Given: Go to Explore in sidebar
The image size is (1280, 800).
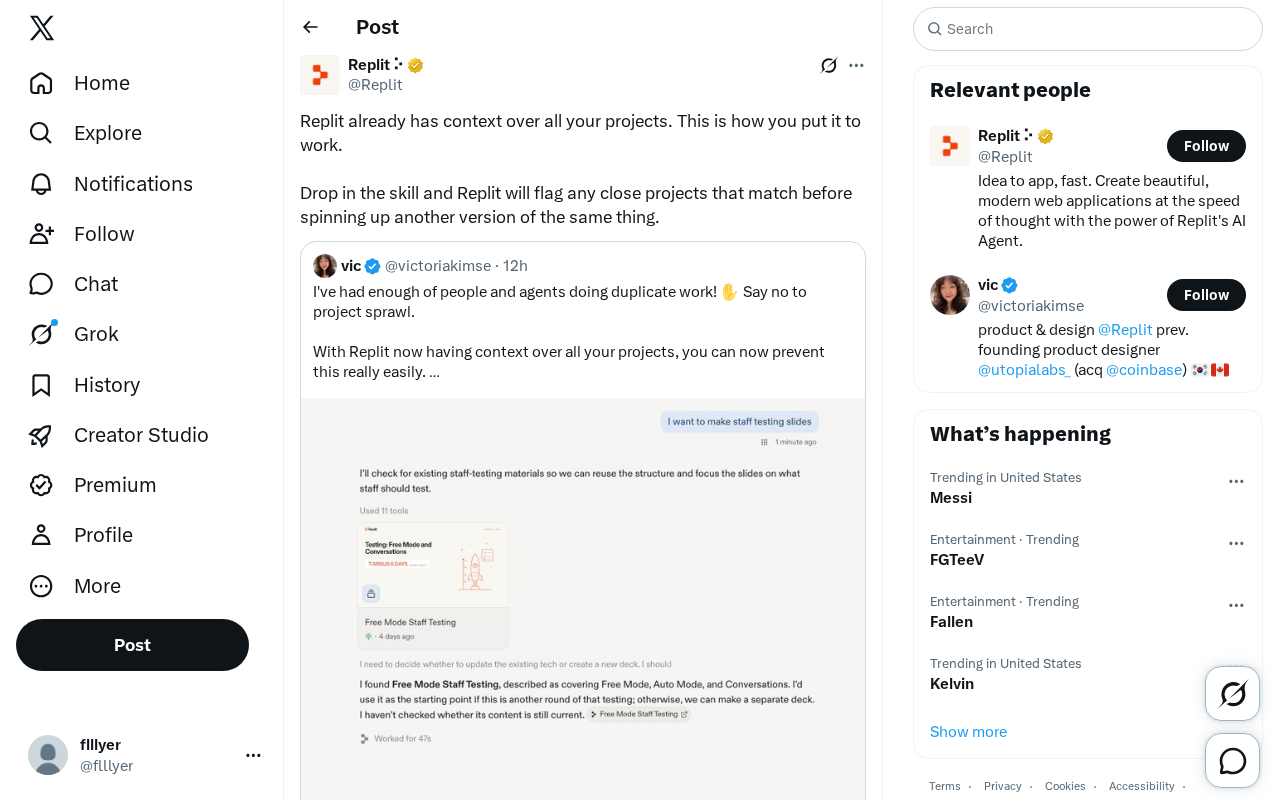Looking at the screenshot, I should (85, 133).
